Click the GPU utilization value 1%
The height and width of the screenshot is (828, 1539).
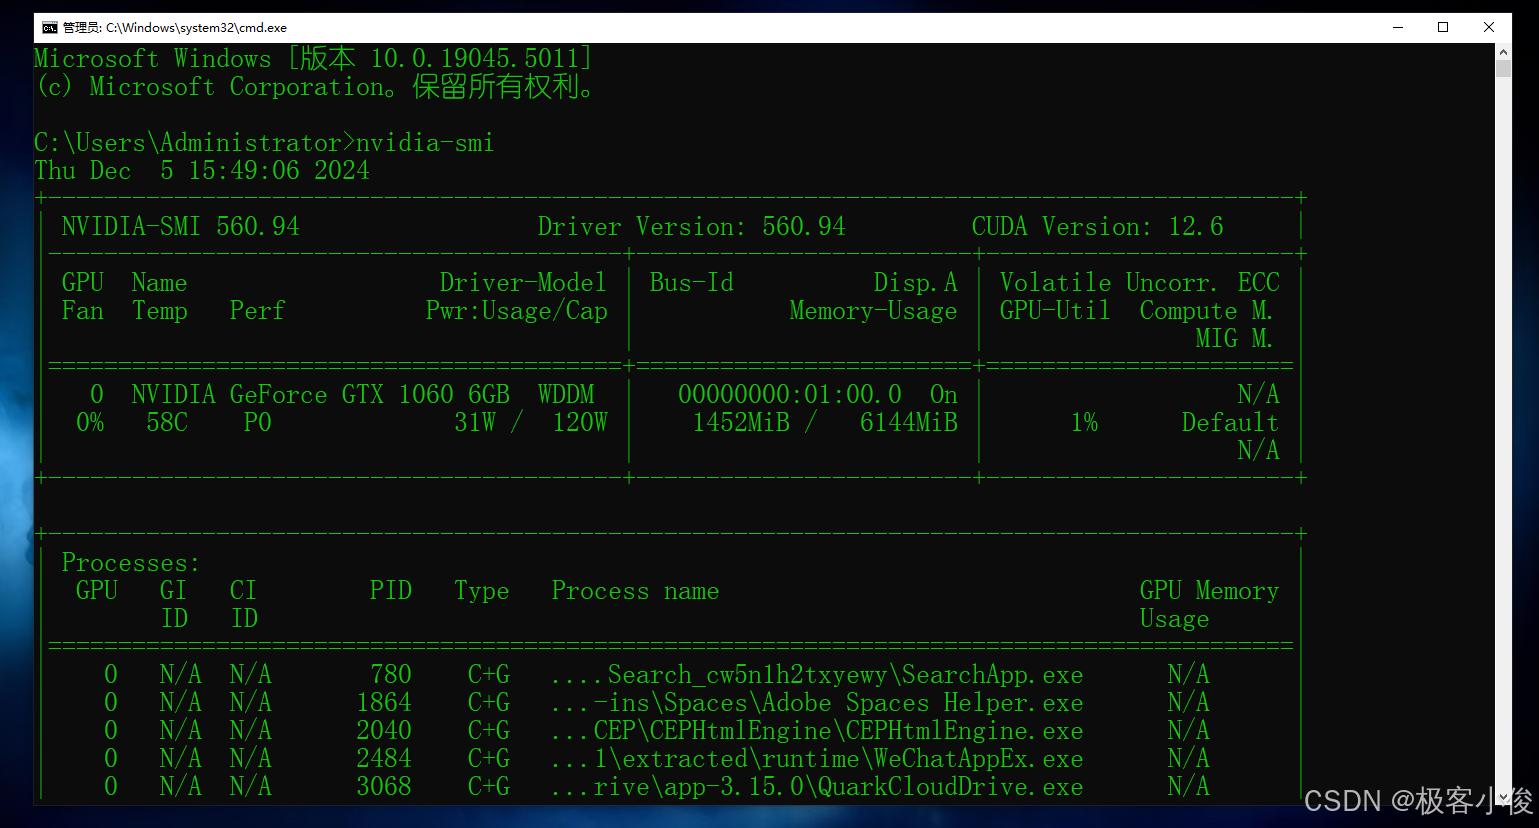click(x=1084, y=423)
